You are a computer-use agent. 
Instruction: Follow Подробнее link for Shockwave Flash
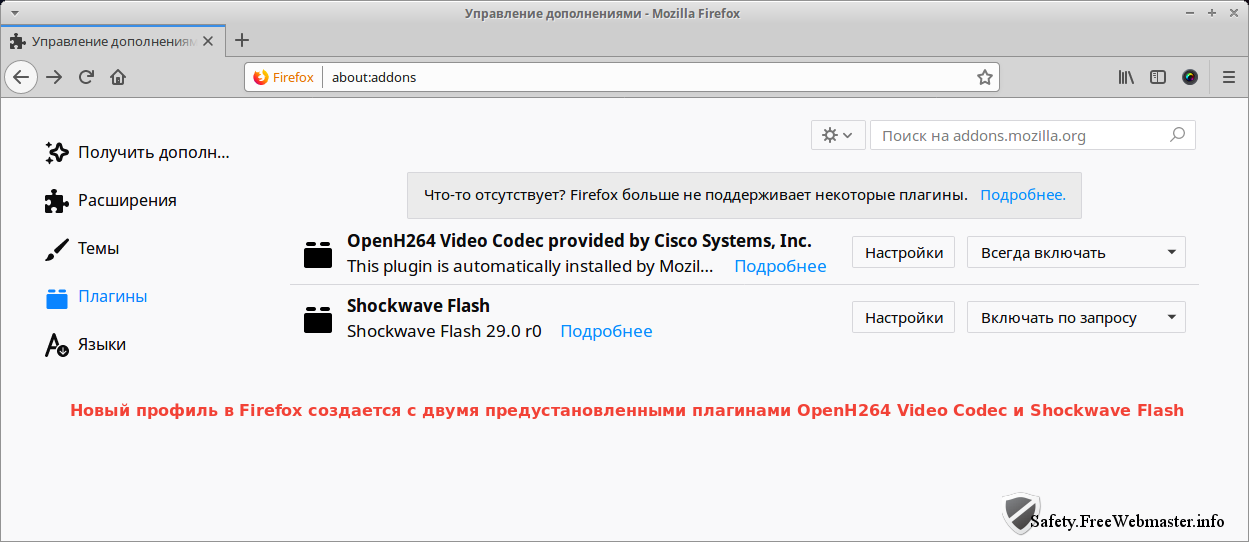[x=606, y=331]
